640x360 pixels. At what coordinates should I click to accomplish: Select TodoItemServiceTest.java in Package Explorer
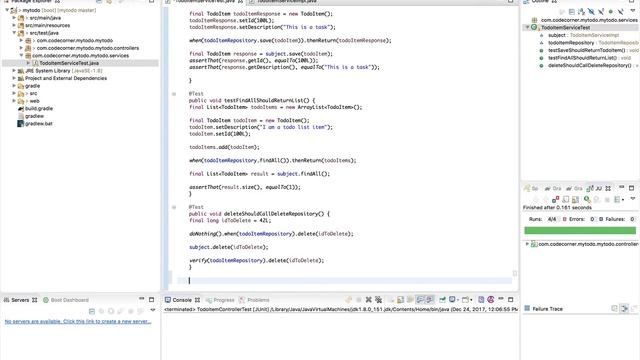pos(69,63)
